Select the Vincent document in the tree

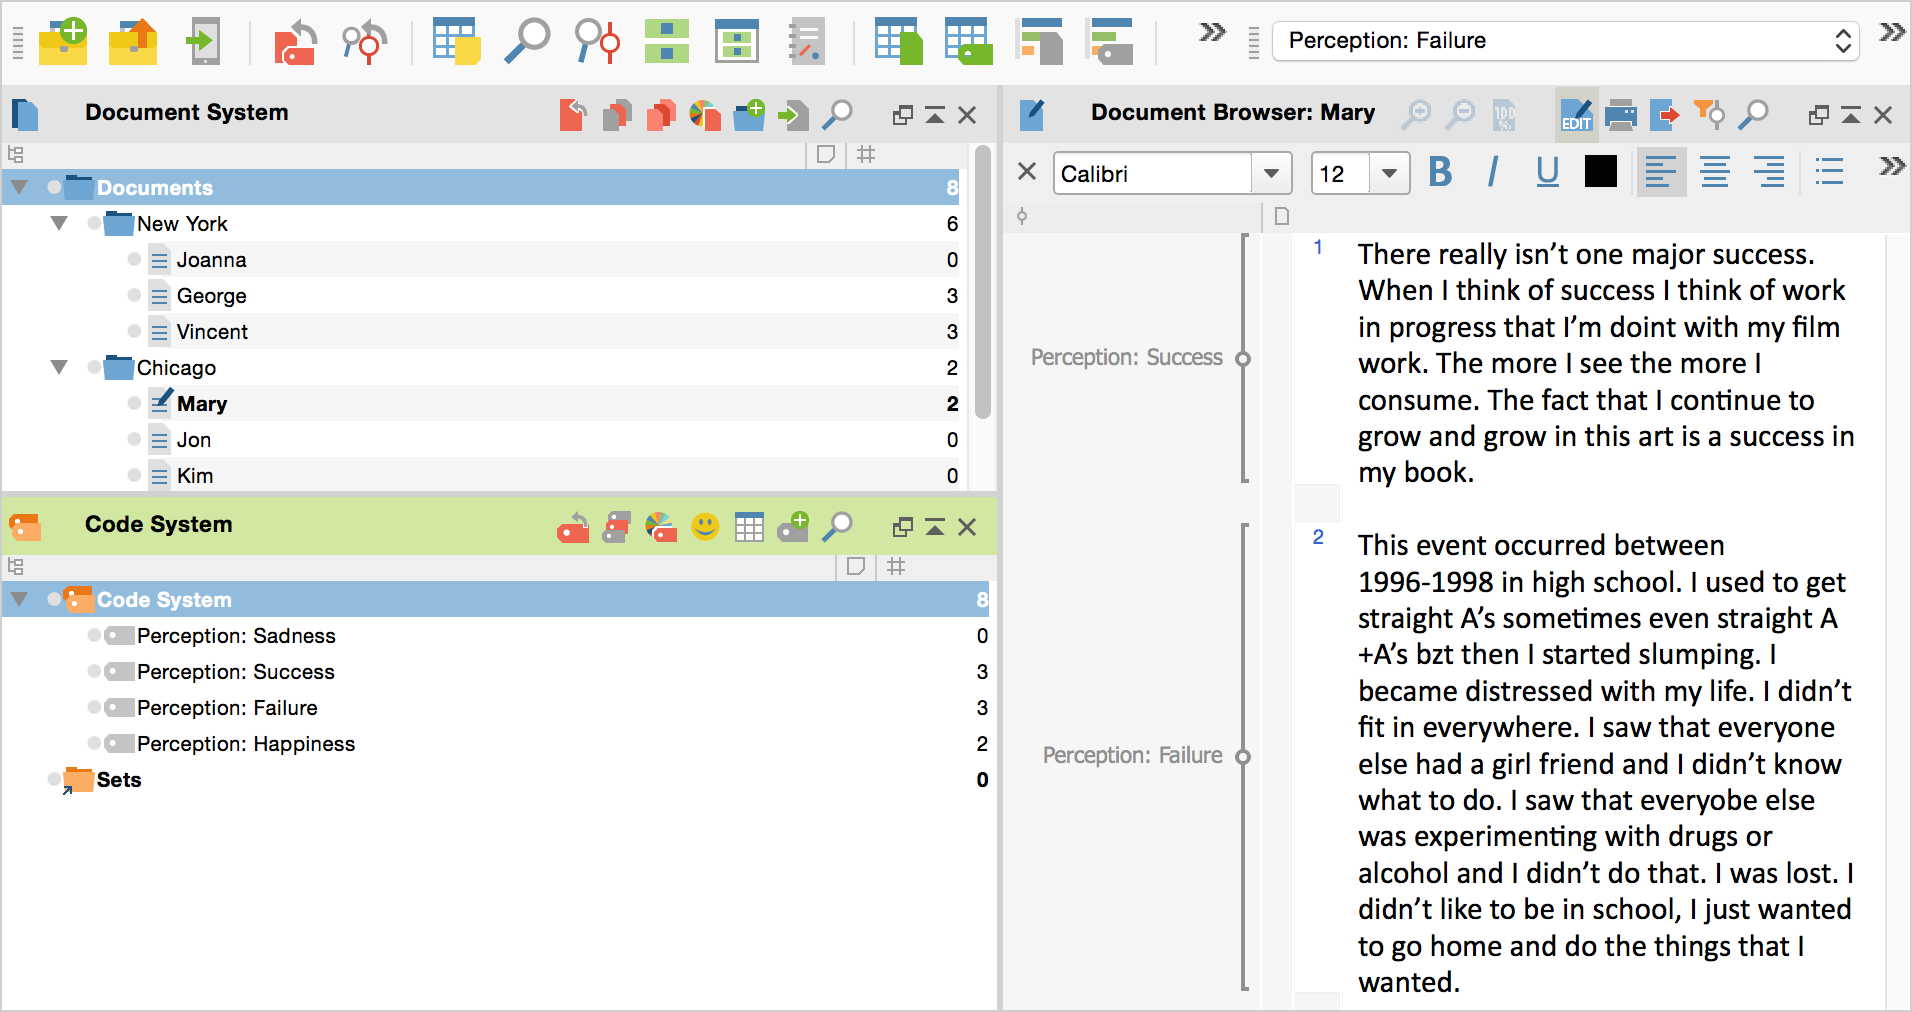212,331
